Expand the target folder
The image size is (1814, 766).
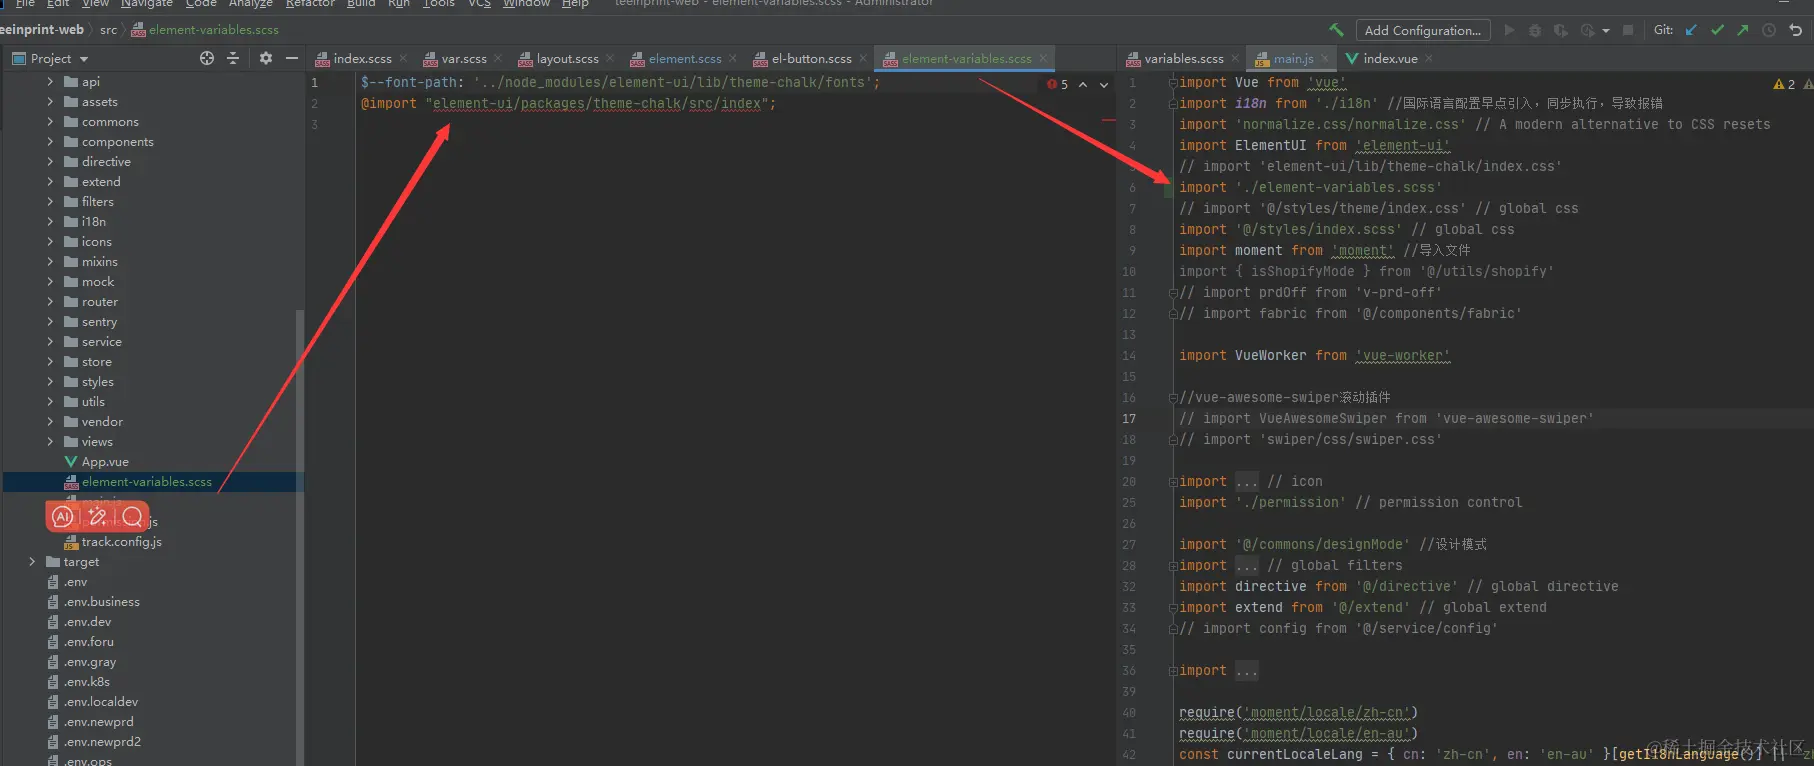coord(32,562)
